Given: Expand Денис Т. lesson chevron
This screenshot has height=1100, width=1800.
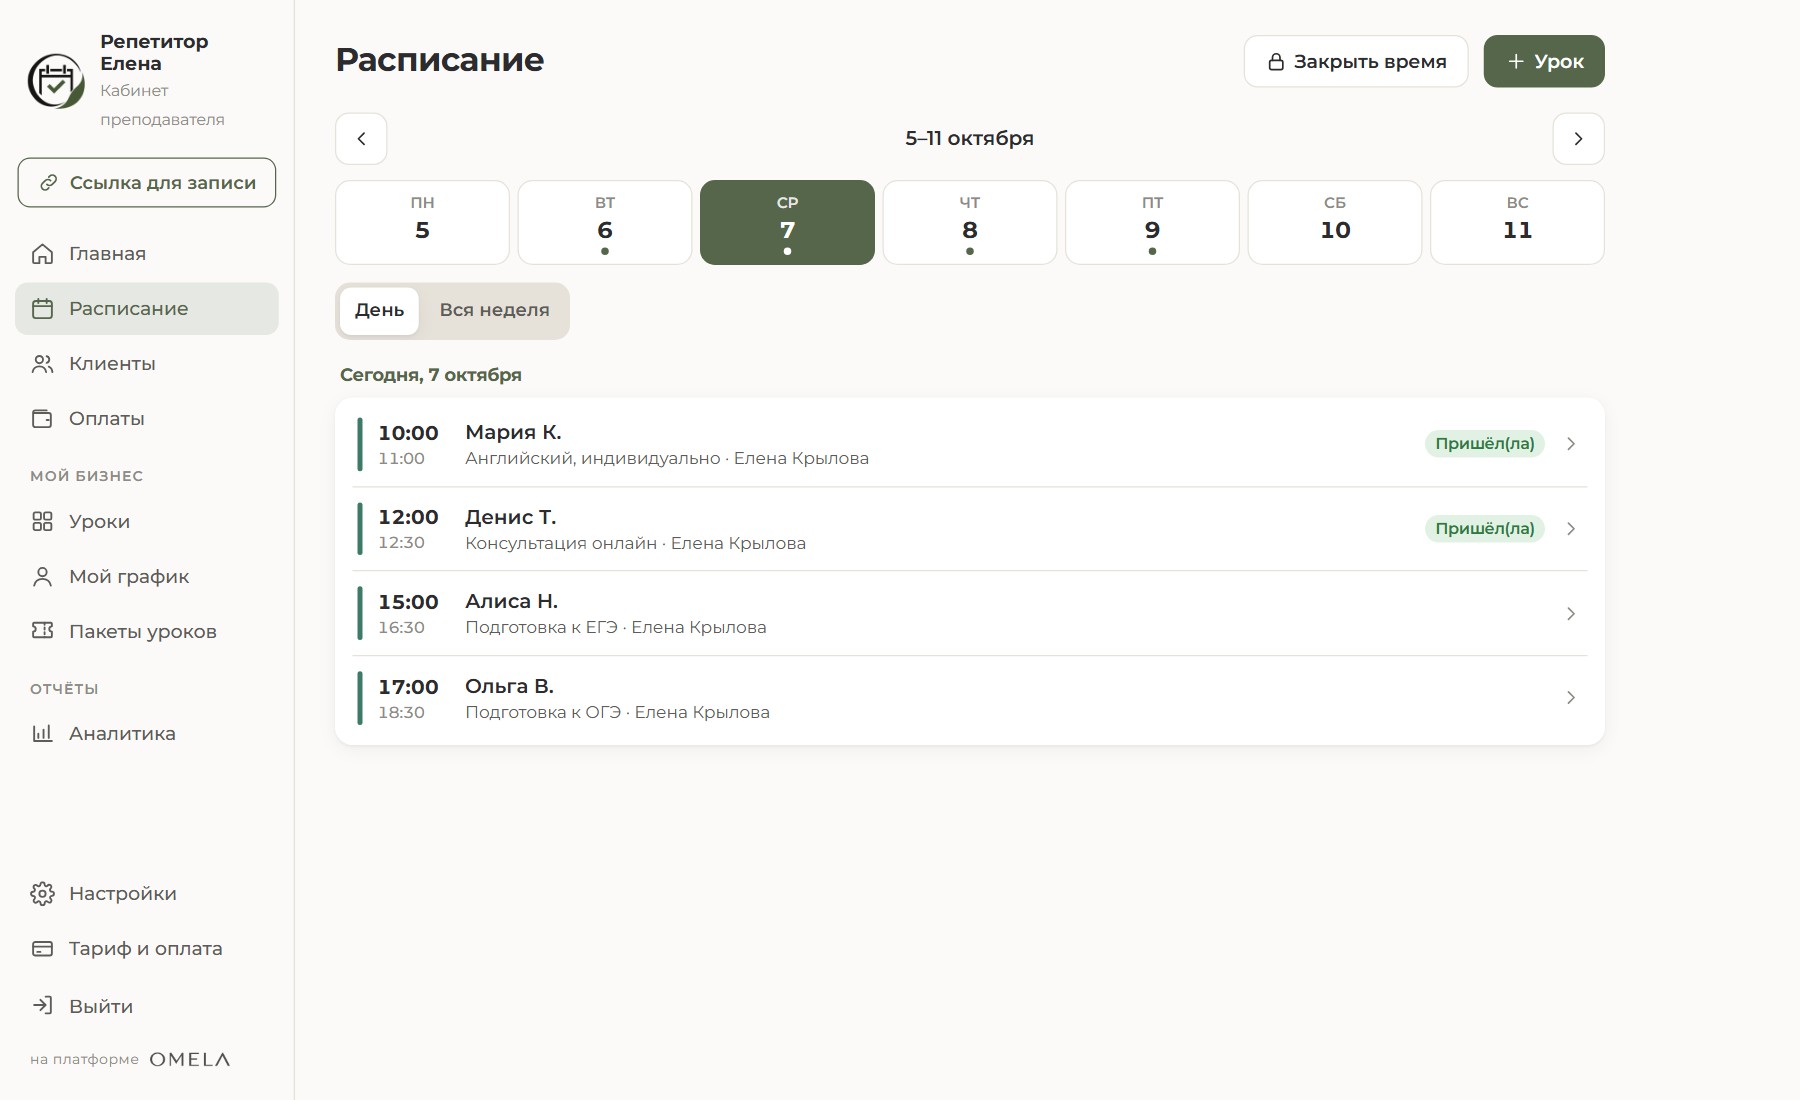Looking at the screenshot, I should tap(1571, 529).
